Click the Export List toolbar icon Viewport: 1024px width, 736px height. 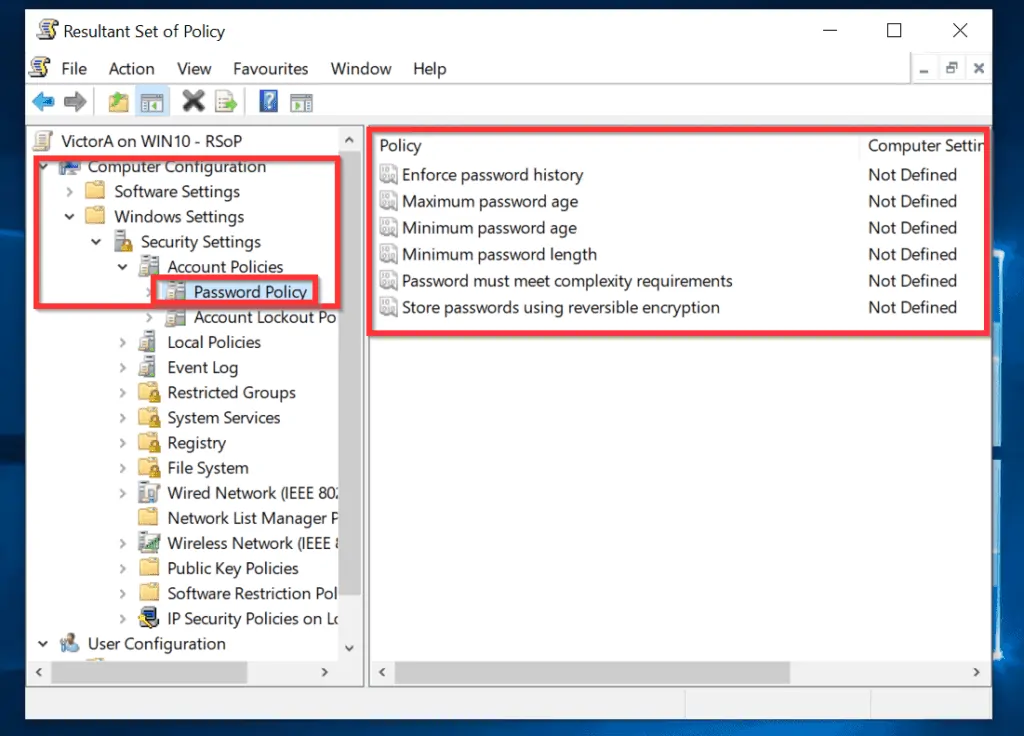click(x=226, y=102)
